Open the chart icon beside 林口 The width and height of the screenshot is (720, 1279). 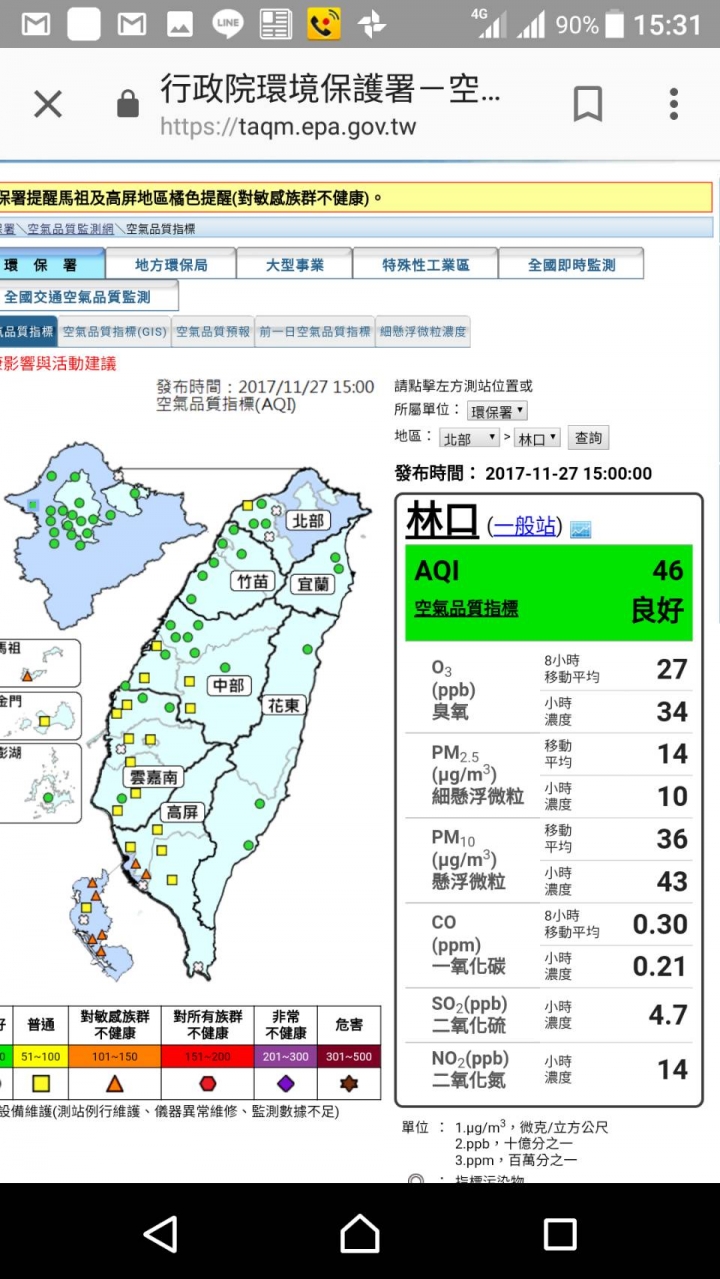pos(580,529)
